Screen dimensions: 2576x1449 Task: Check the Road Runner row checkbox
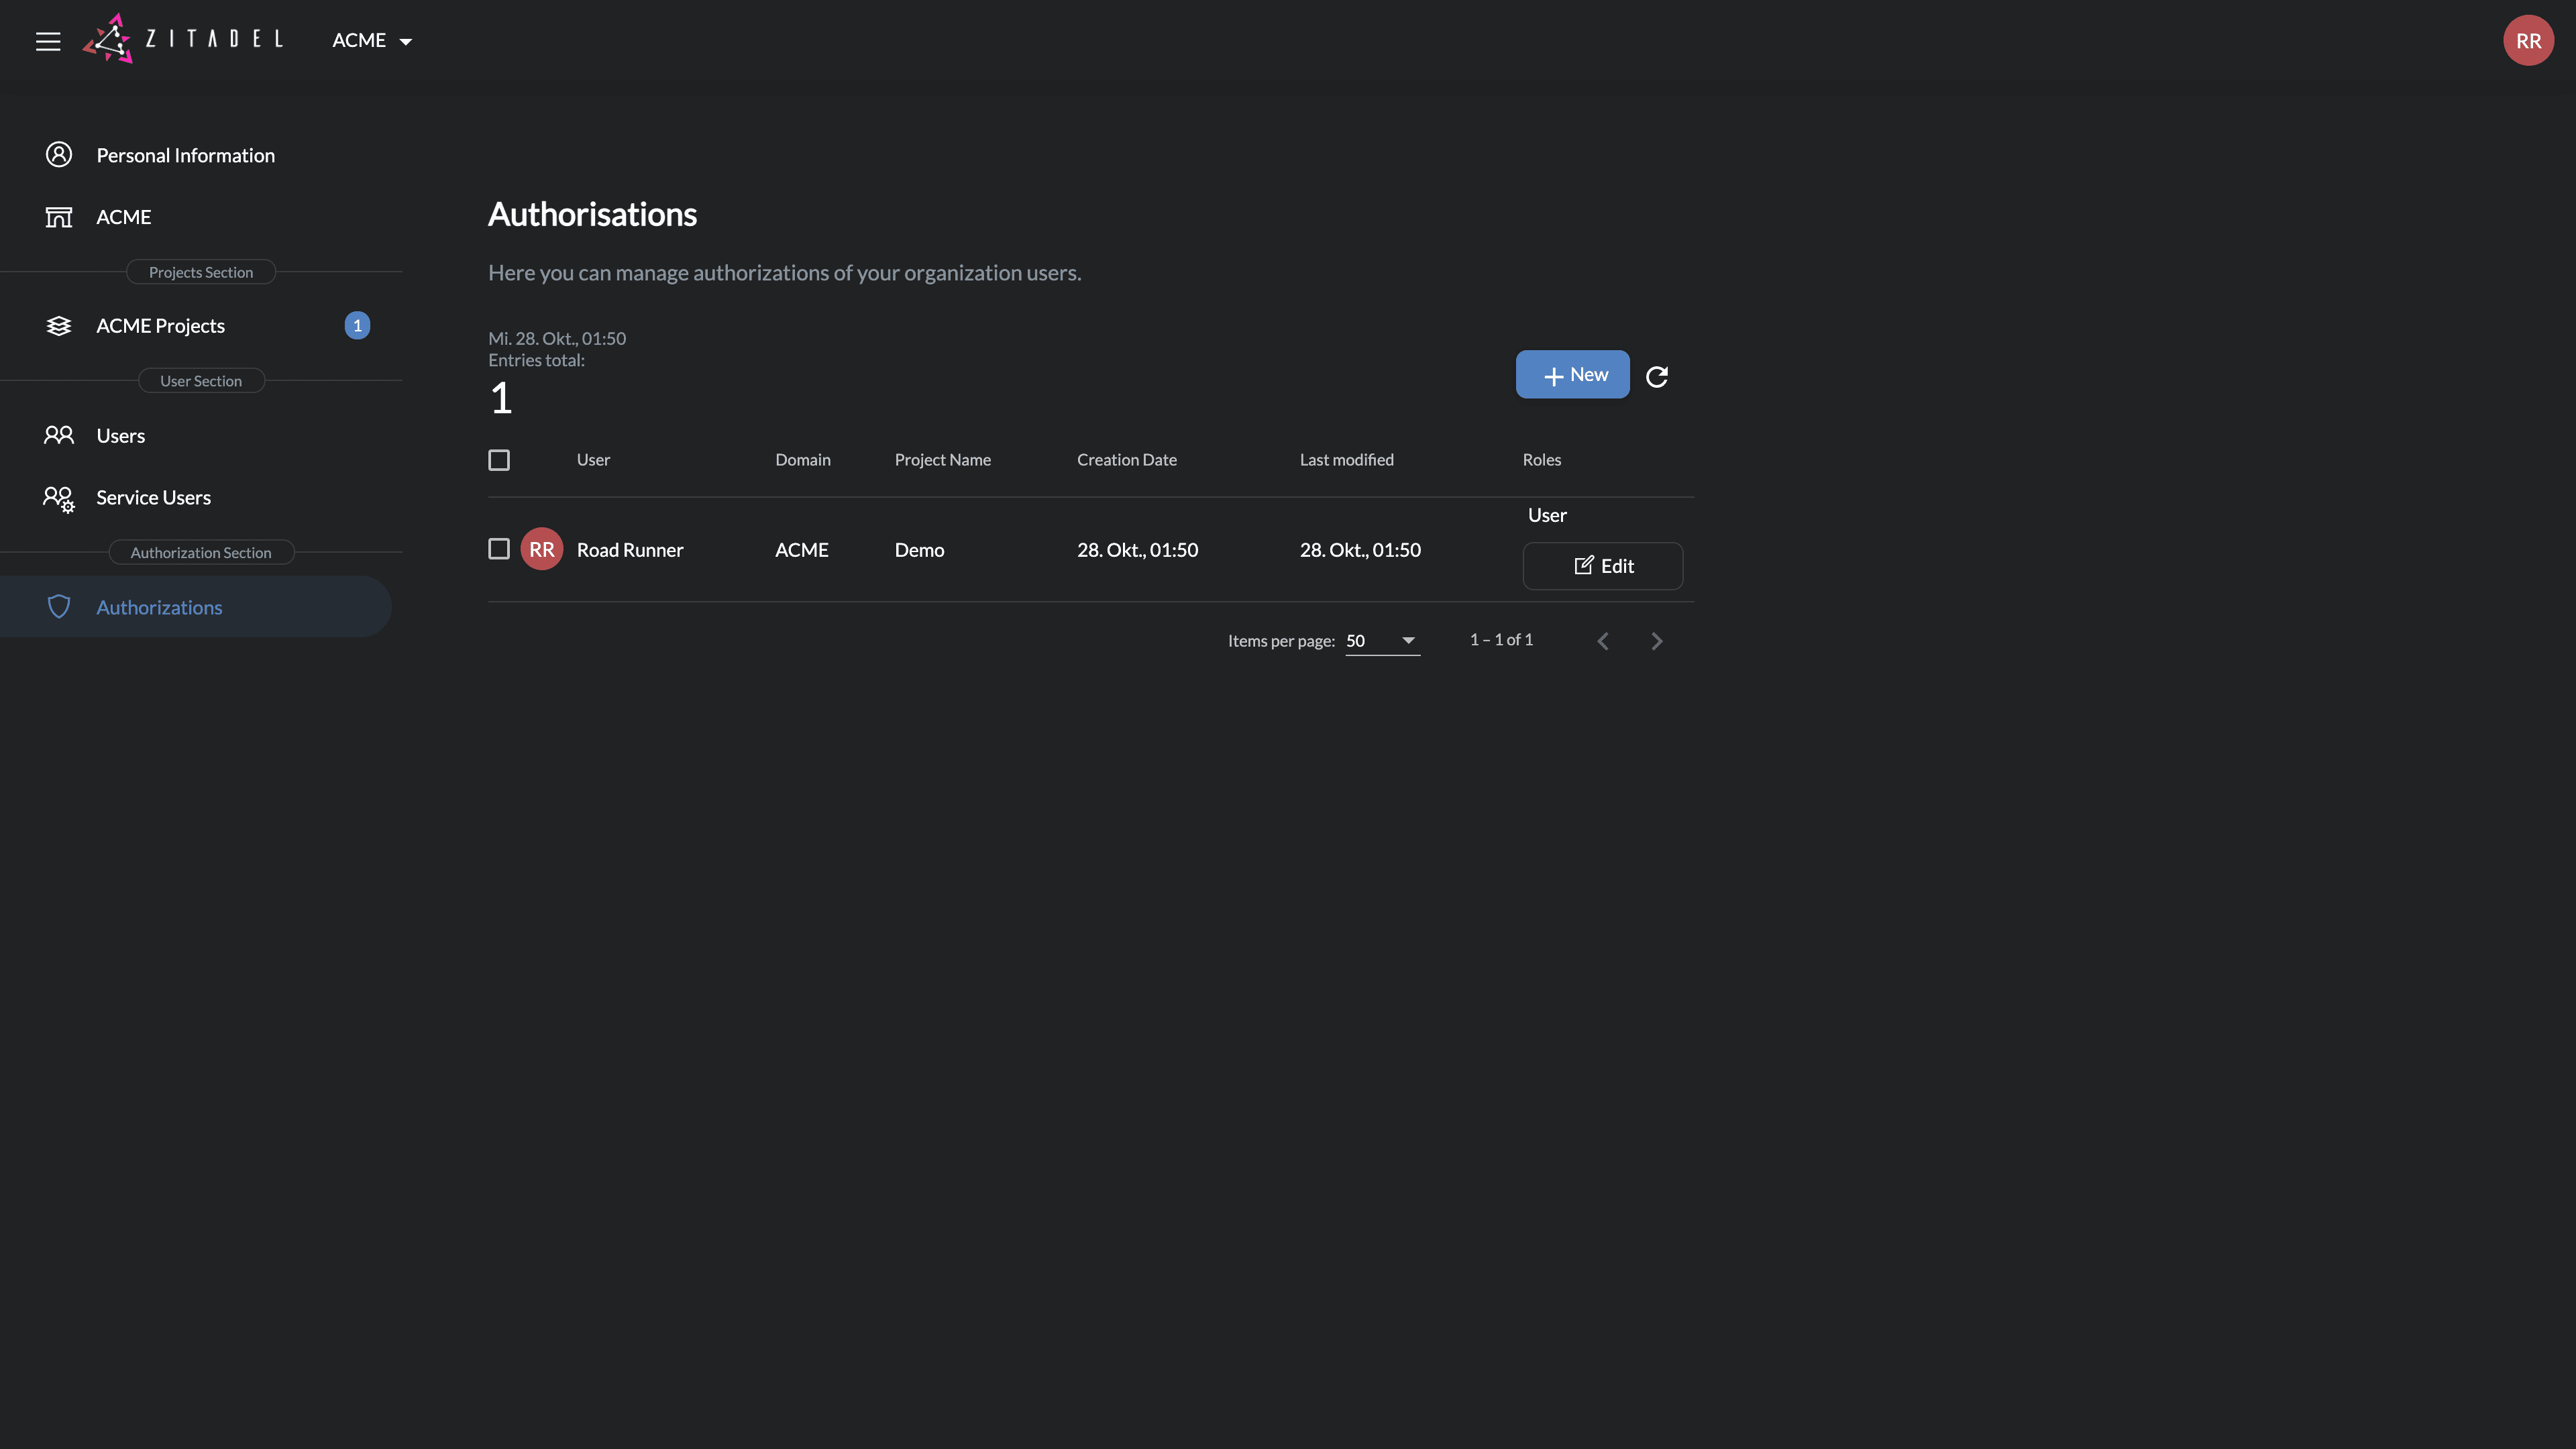tap(499, 549)
